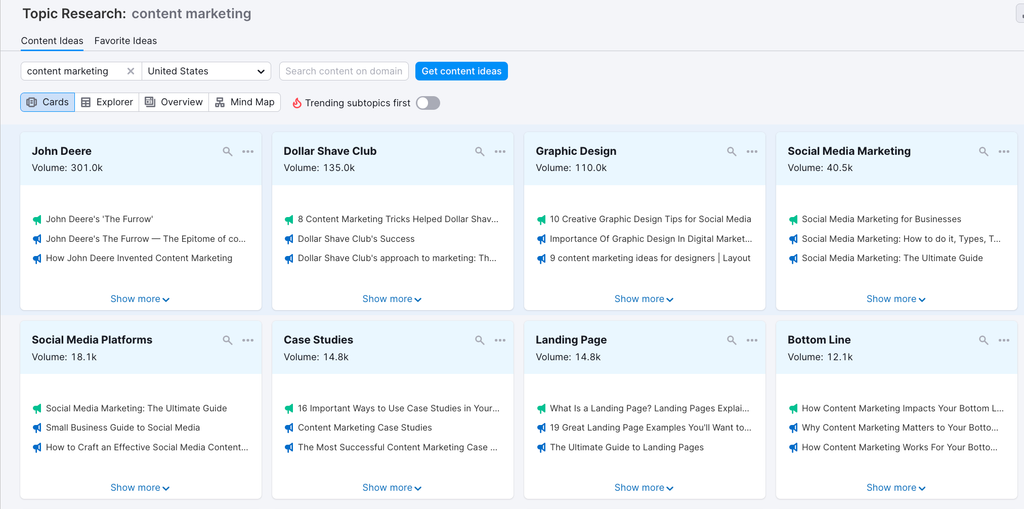The width and height of the screenshot is (1024, 509).
Task: Select the Overview view
Action: (174, 102)
